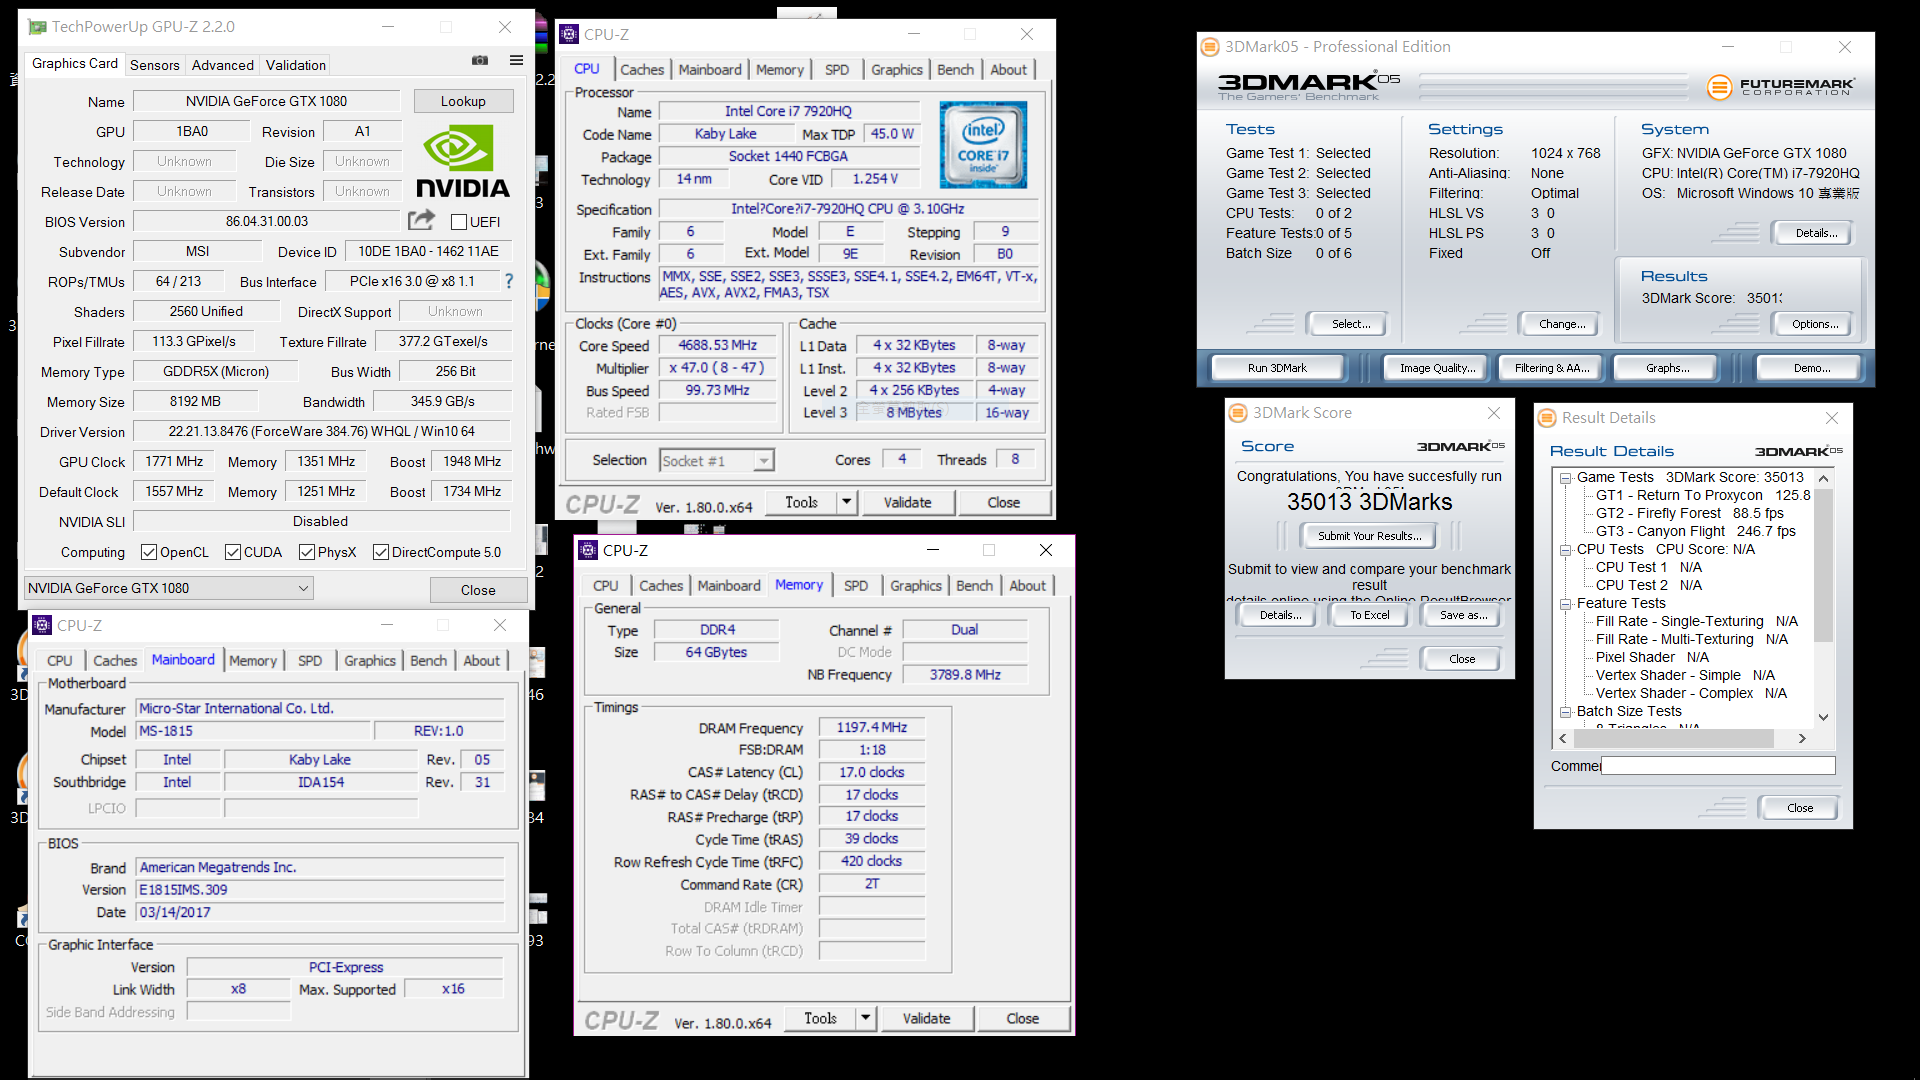Viewport: 1920px width, 1080px height.
Task: Select GT1 - Return To Proxycon result row
Action: [1703, 496]
